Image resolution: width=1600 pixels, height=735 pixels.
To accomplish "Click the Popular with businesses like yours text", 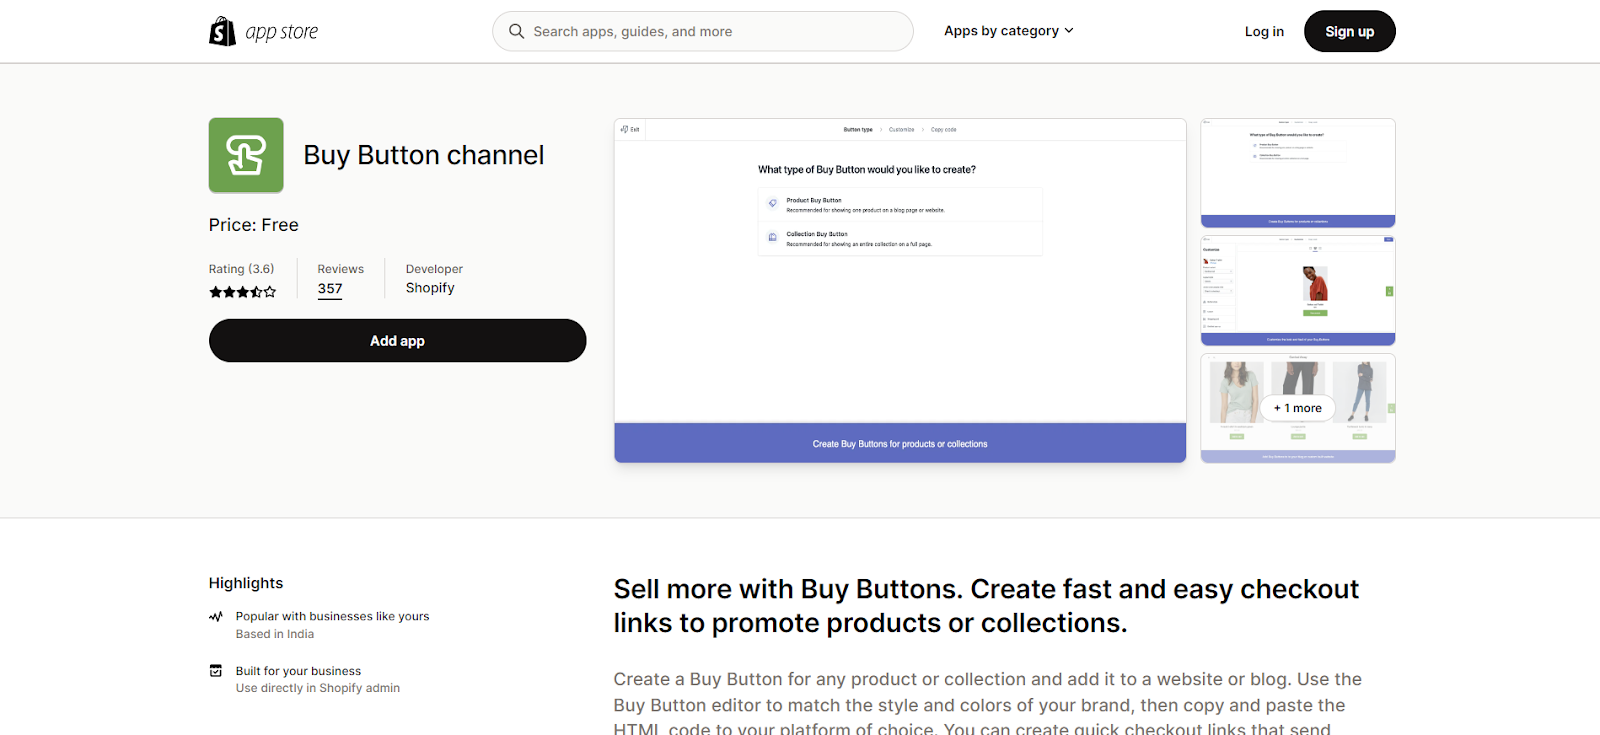I will coord(333,616).
